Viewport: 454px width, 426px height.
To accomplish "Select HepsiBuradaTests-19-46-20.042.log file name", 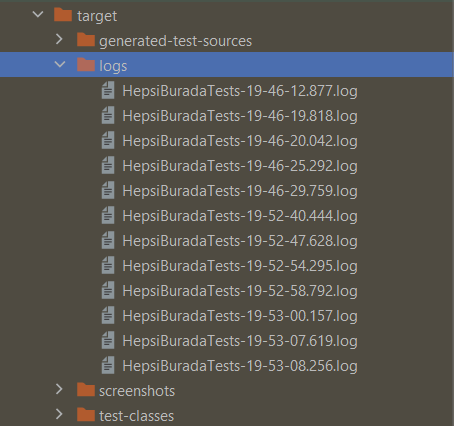I will pos(240,141).
